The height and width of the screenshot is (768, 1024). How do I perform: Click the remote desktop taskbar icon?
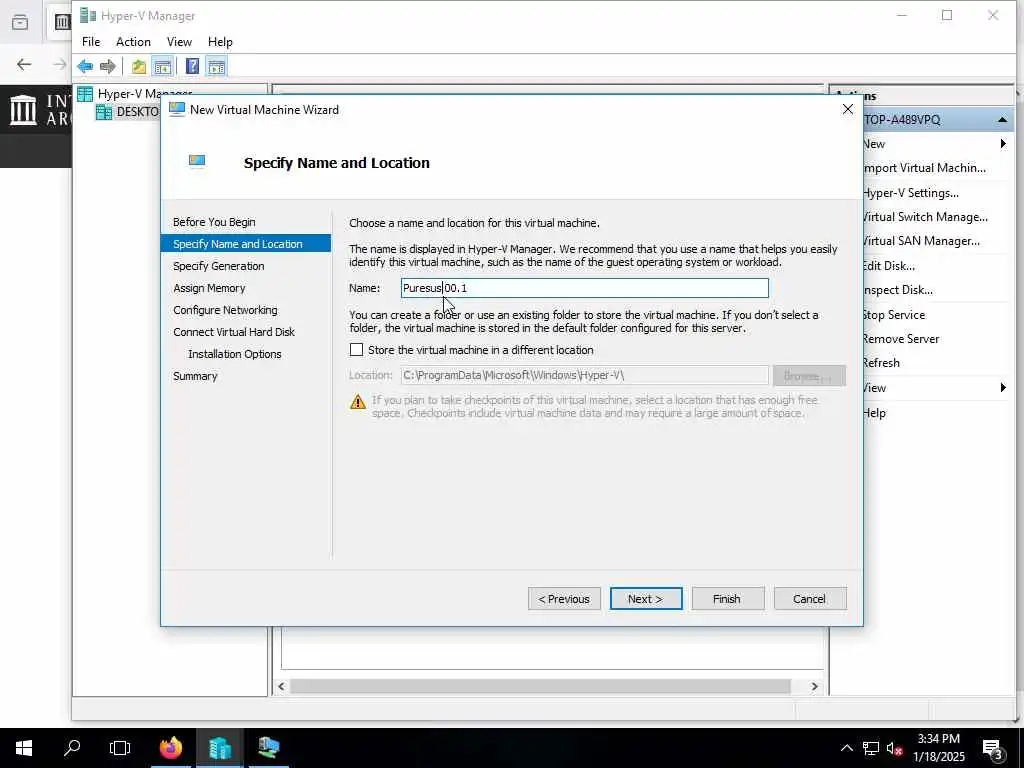tap(268, 748)
